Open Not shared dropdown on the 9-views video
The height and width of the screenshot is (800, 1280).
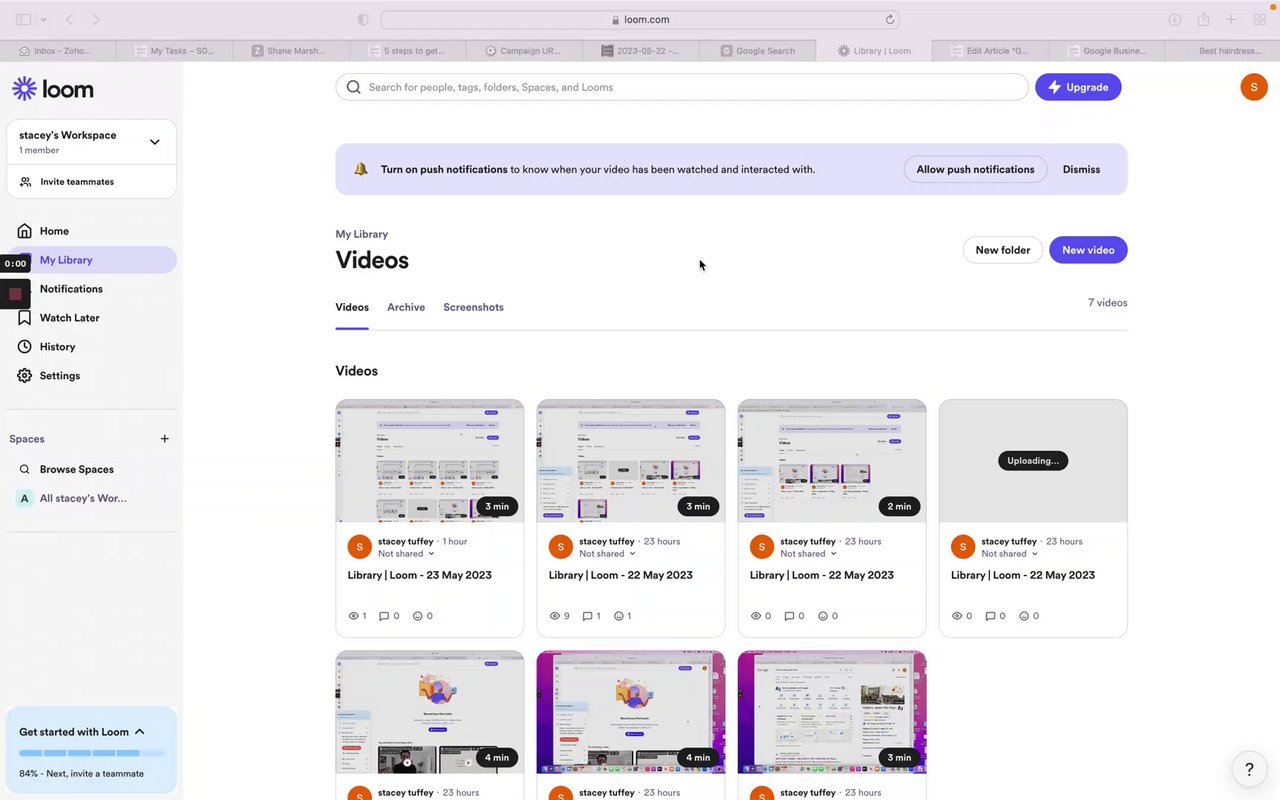607,554
